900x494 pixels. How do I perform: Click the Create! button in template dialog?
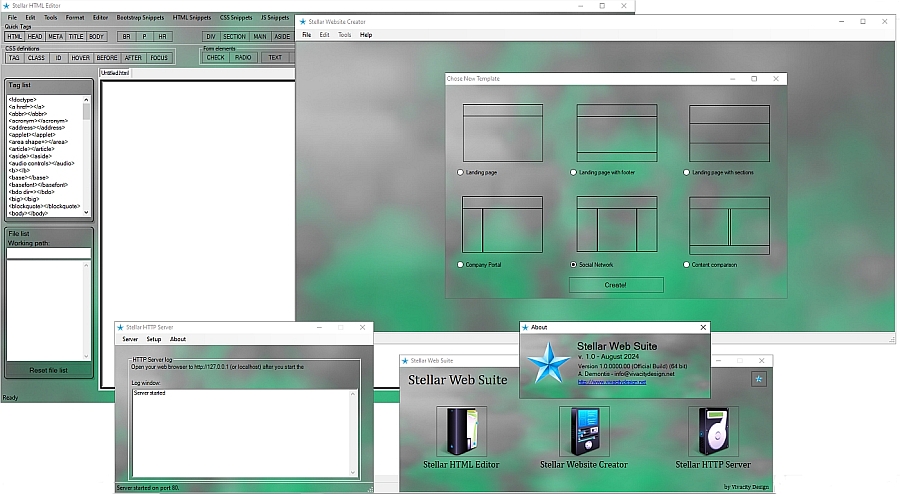tap(616, 285)
